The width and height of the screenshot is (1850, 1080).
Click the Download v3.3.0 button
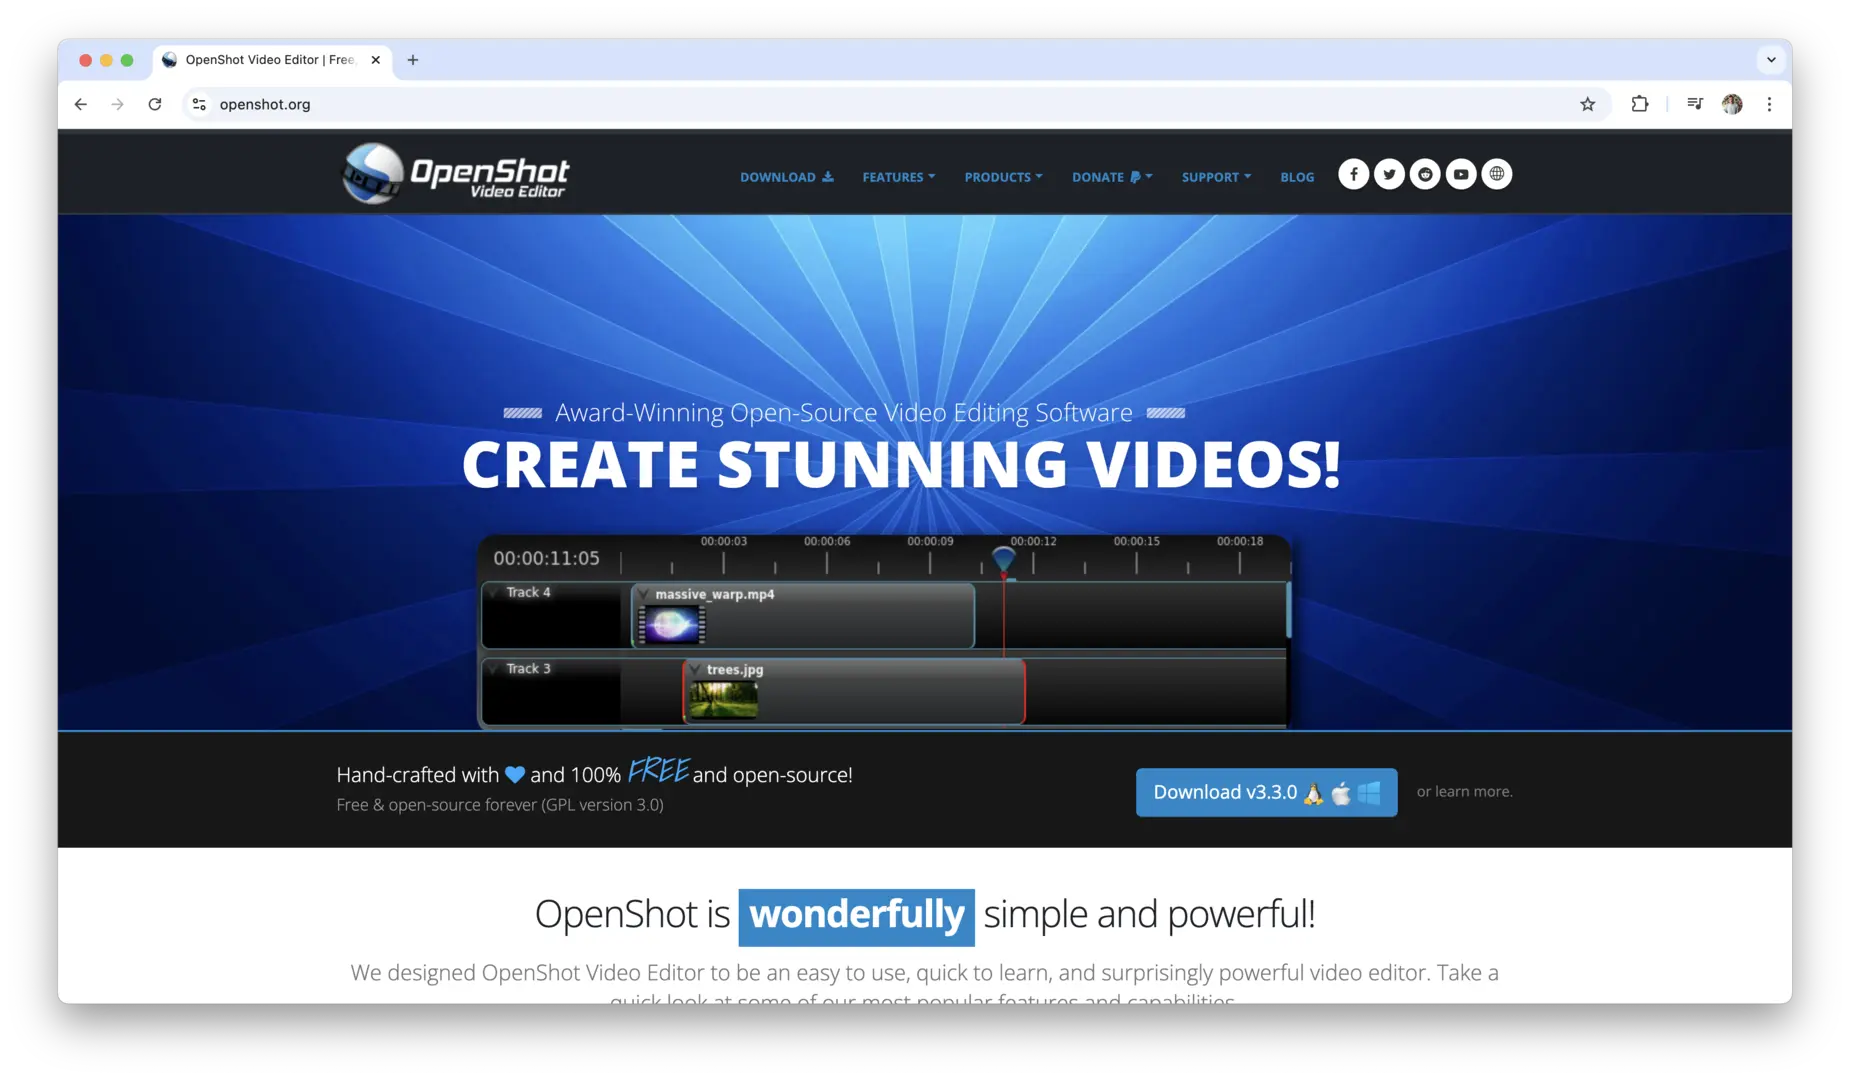[1266, 792]
